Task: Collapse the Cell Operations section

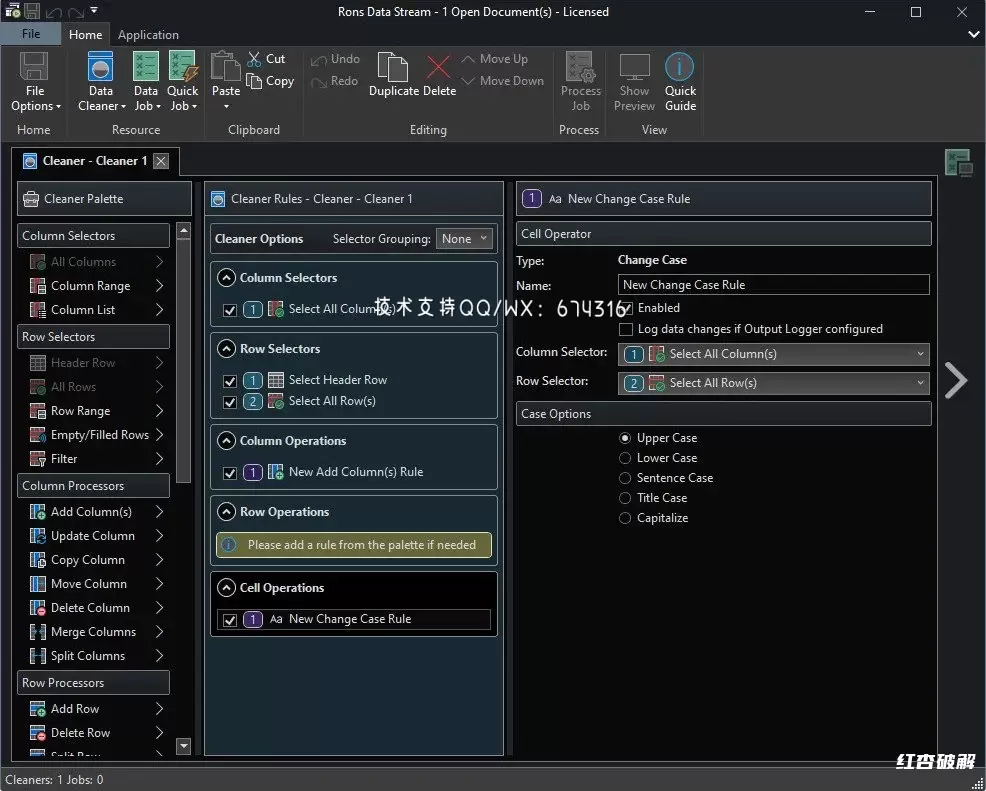Action: click(x=226, y=589)
